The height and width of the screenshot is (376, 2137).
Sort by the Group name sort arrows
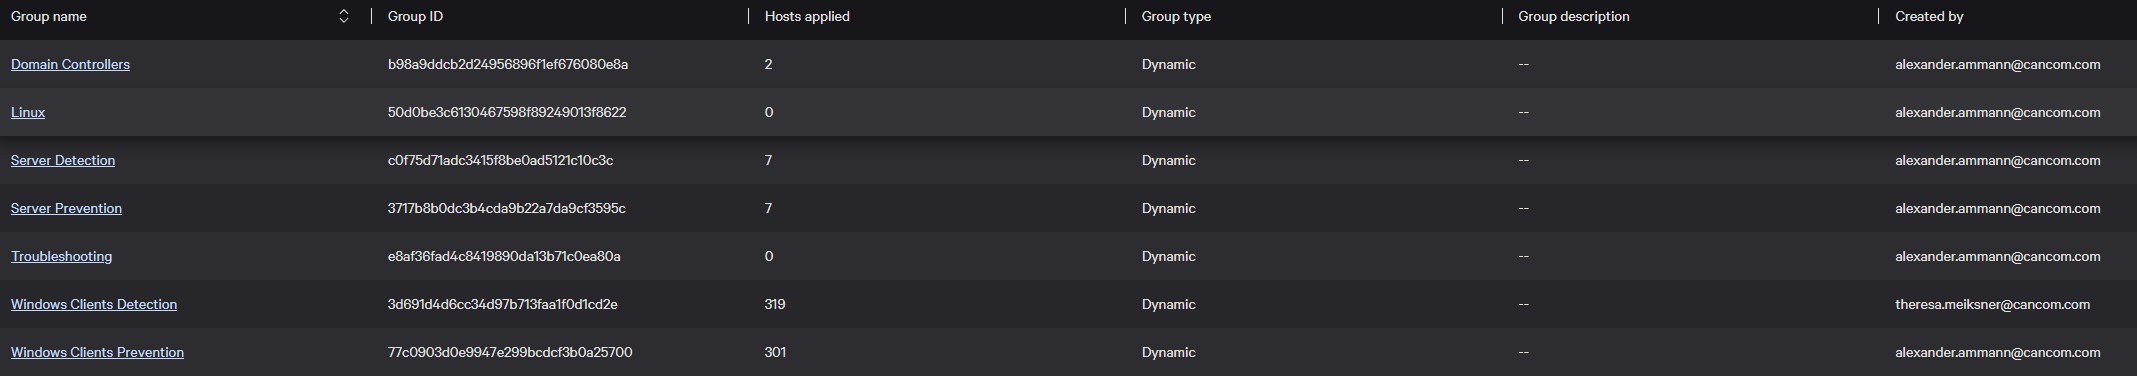coord(344,16)
